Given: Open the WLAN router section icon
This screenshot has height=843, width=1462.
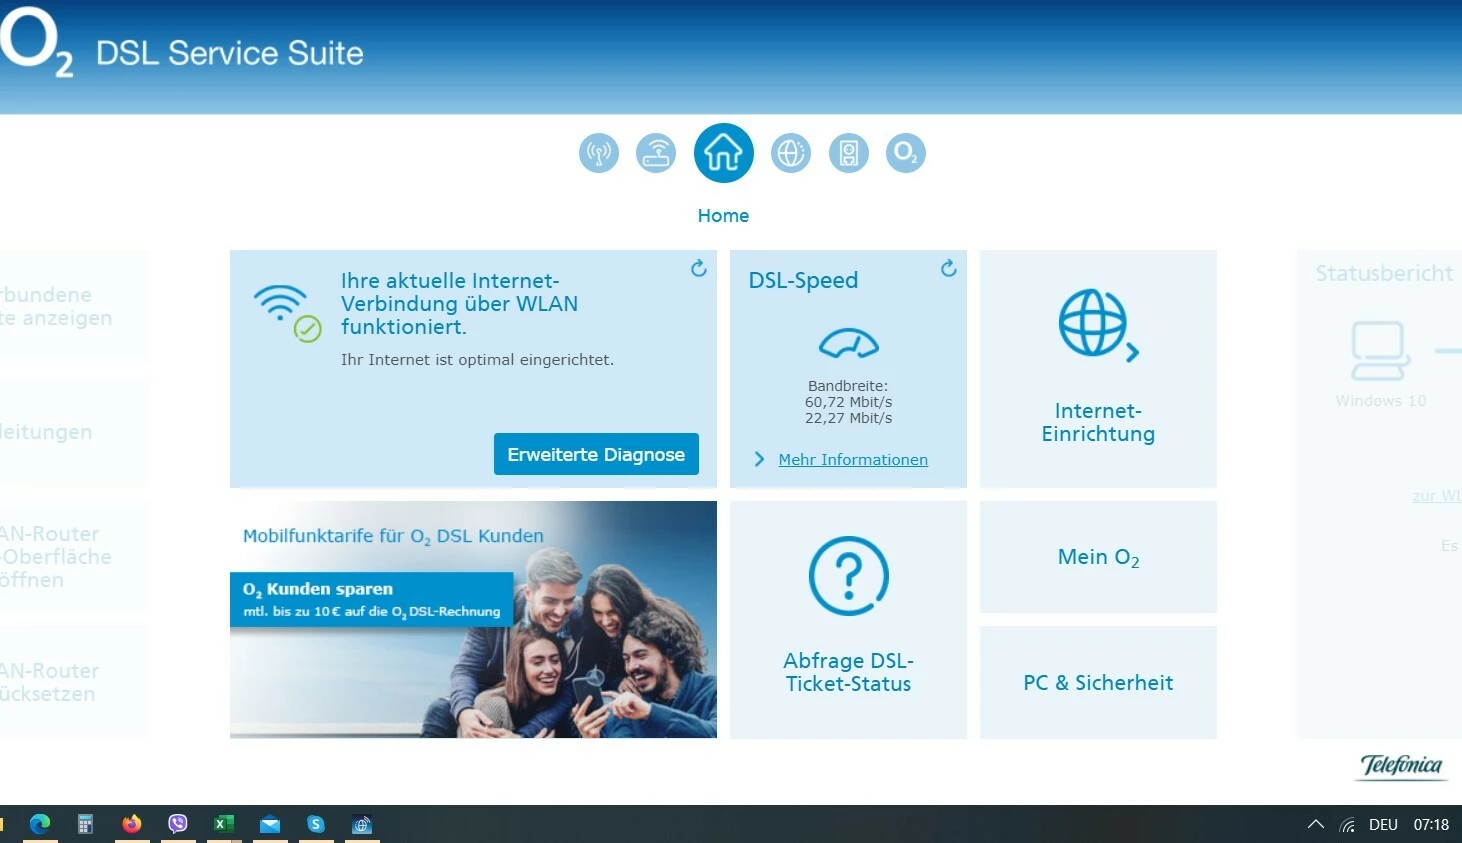Looking at the screenshot, I should click(656, 153).
